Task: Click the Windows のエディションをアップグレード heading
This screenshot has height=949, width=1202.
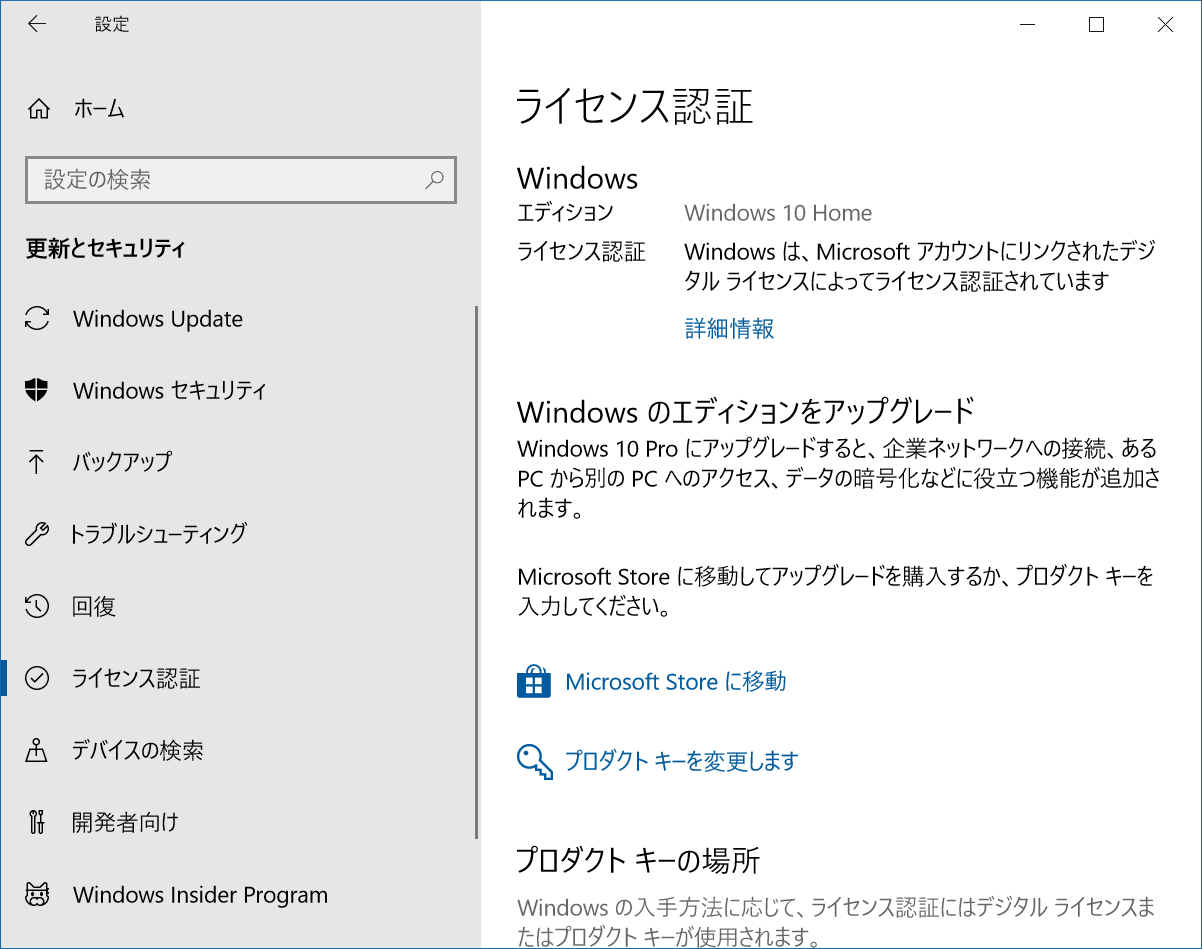Action: (x=746, y=411)
